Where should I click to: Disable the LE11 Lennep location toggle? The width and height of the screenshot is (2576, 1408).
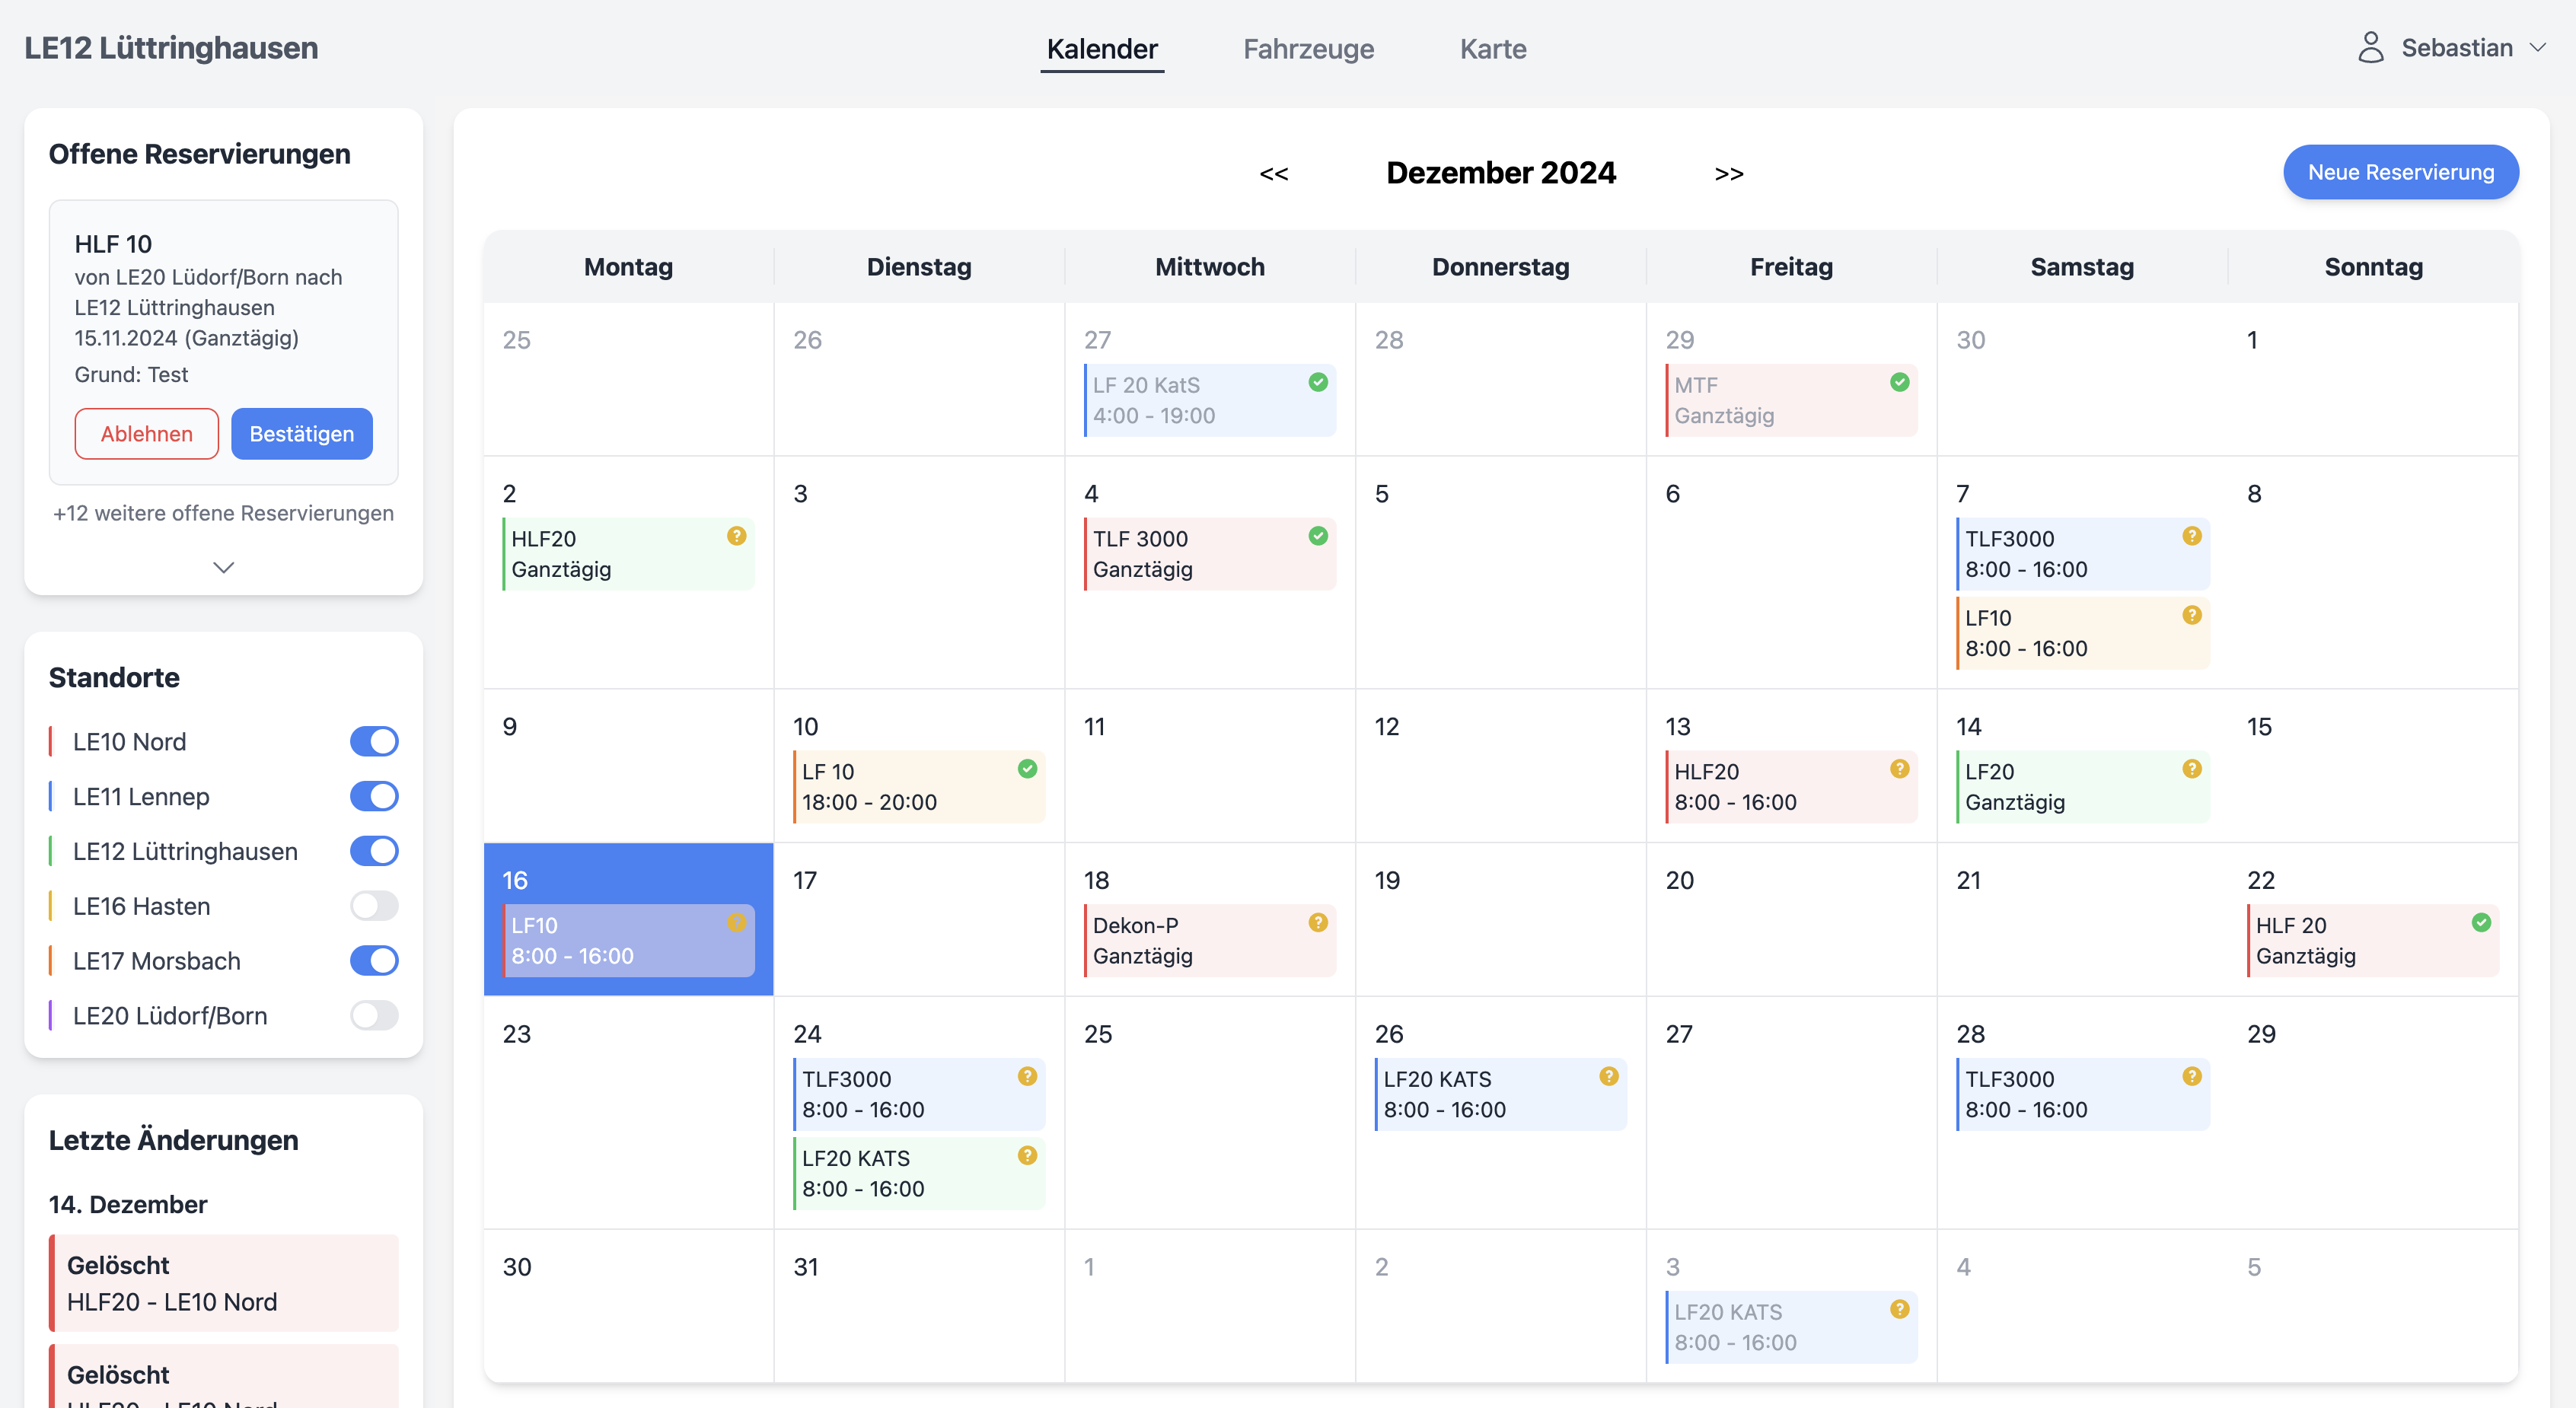[x=374, y=796]
